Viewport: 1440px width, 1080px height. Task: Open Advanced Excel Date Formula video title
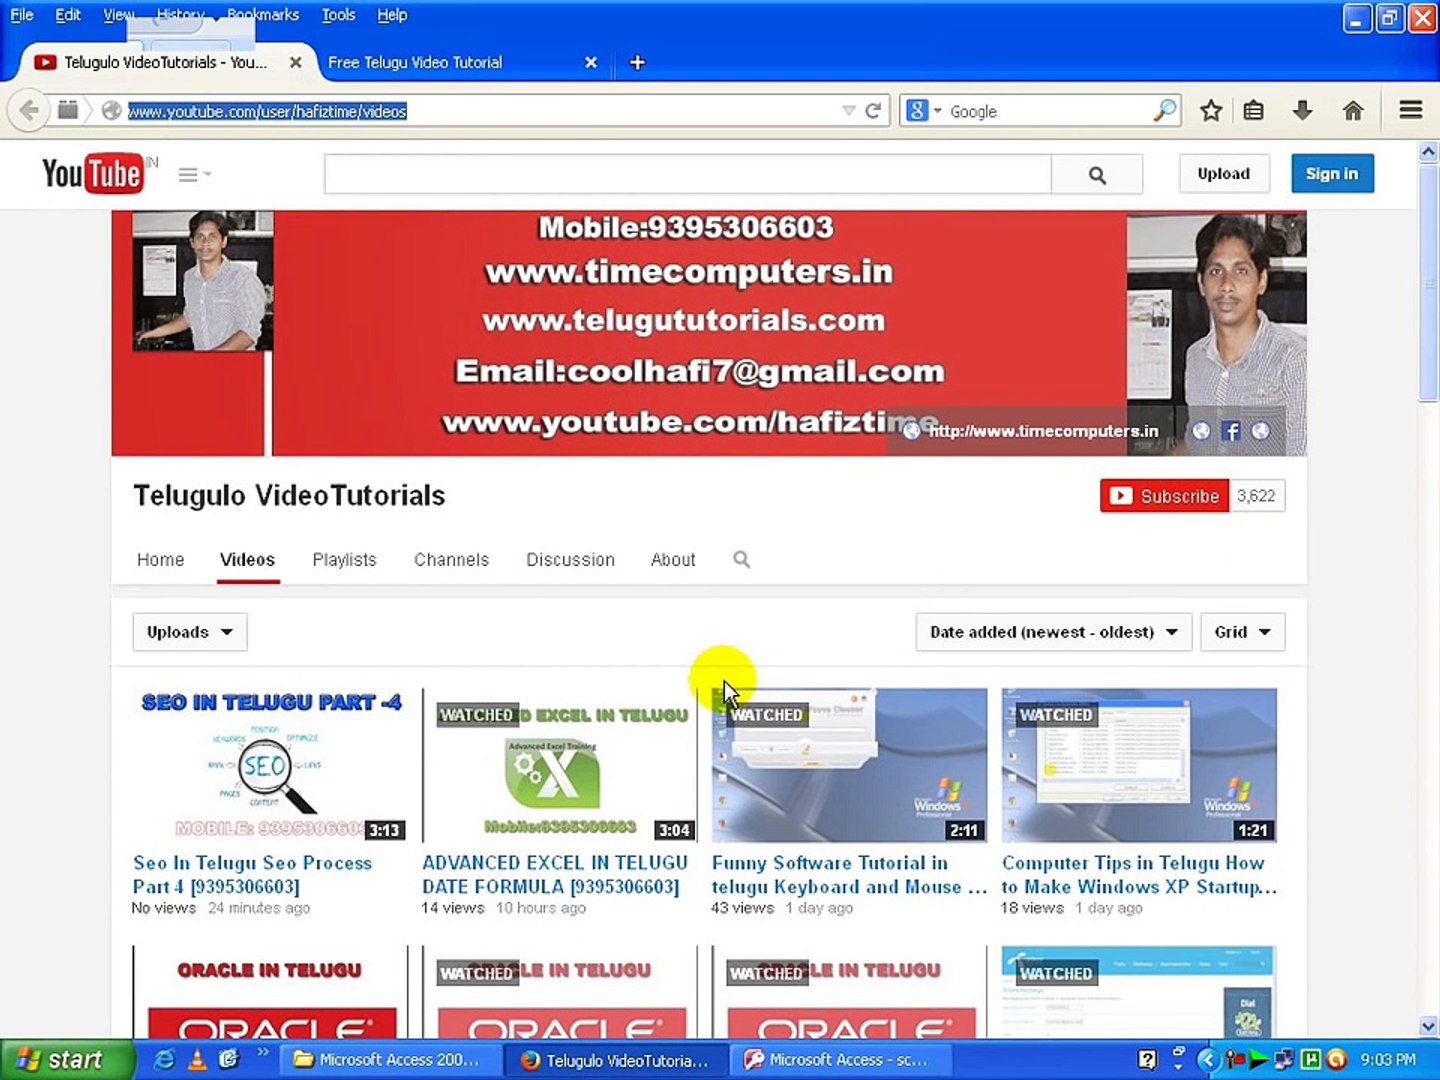click(555, 875)
